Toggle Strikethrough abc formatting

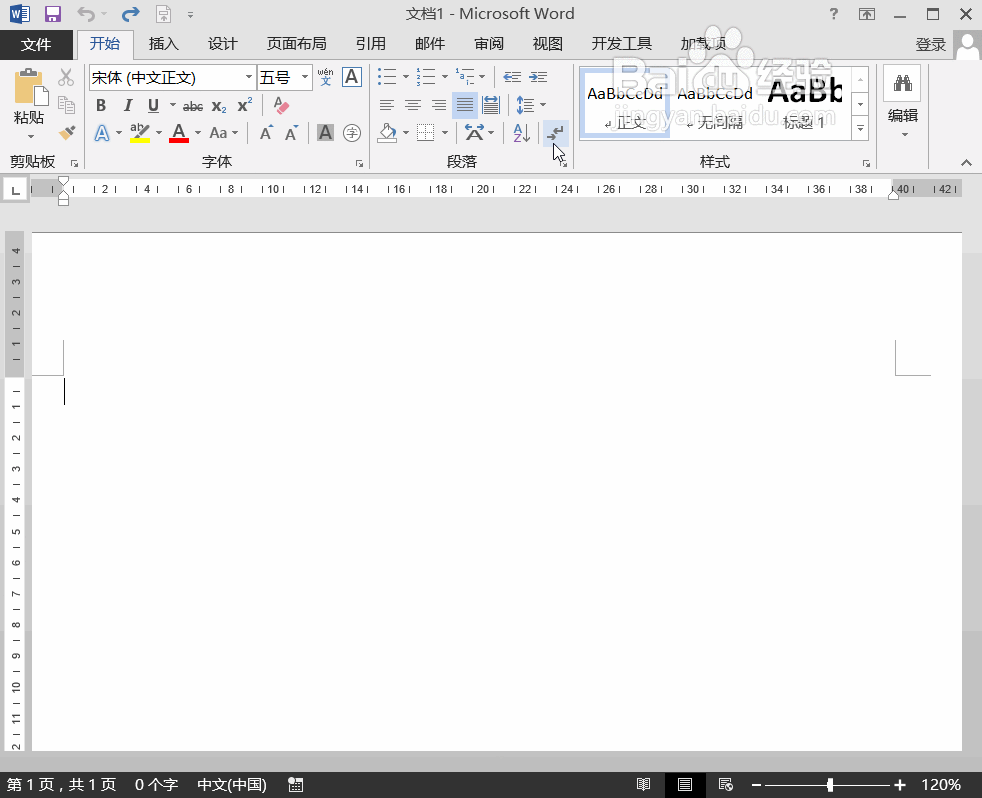tap(193, 106)
